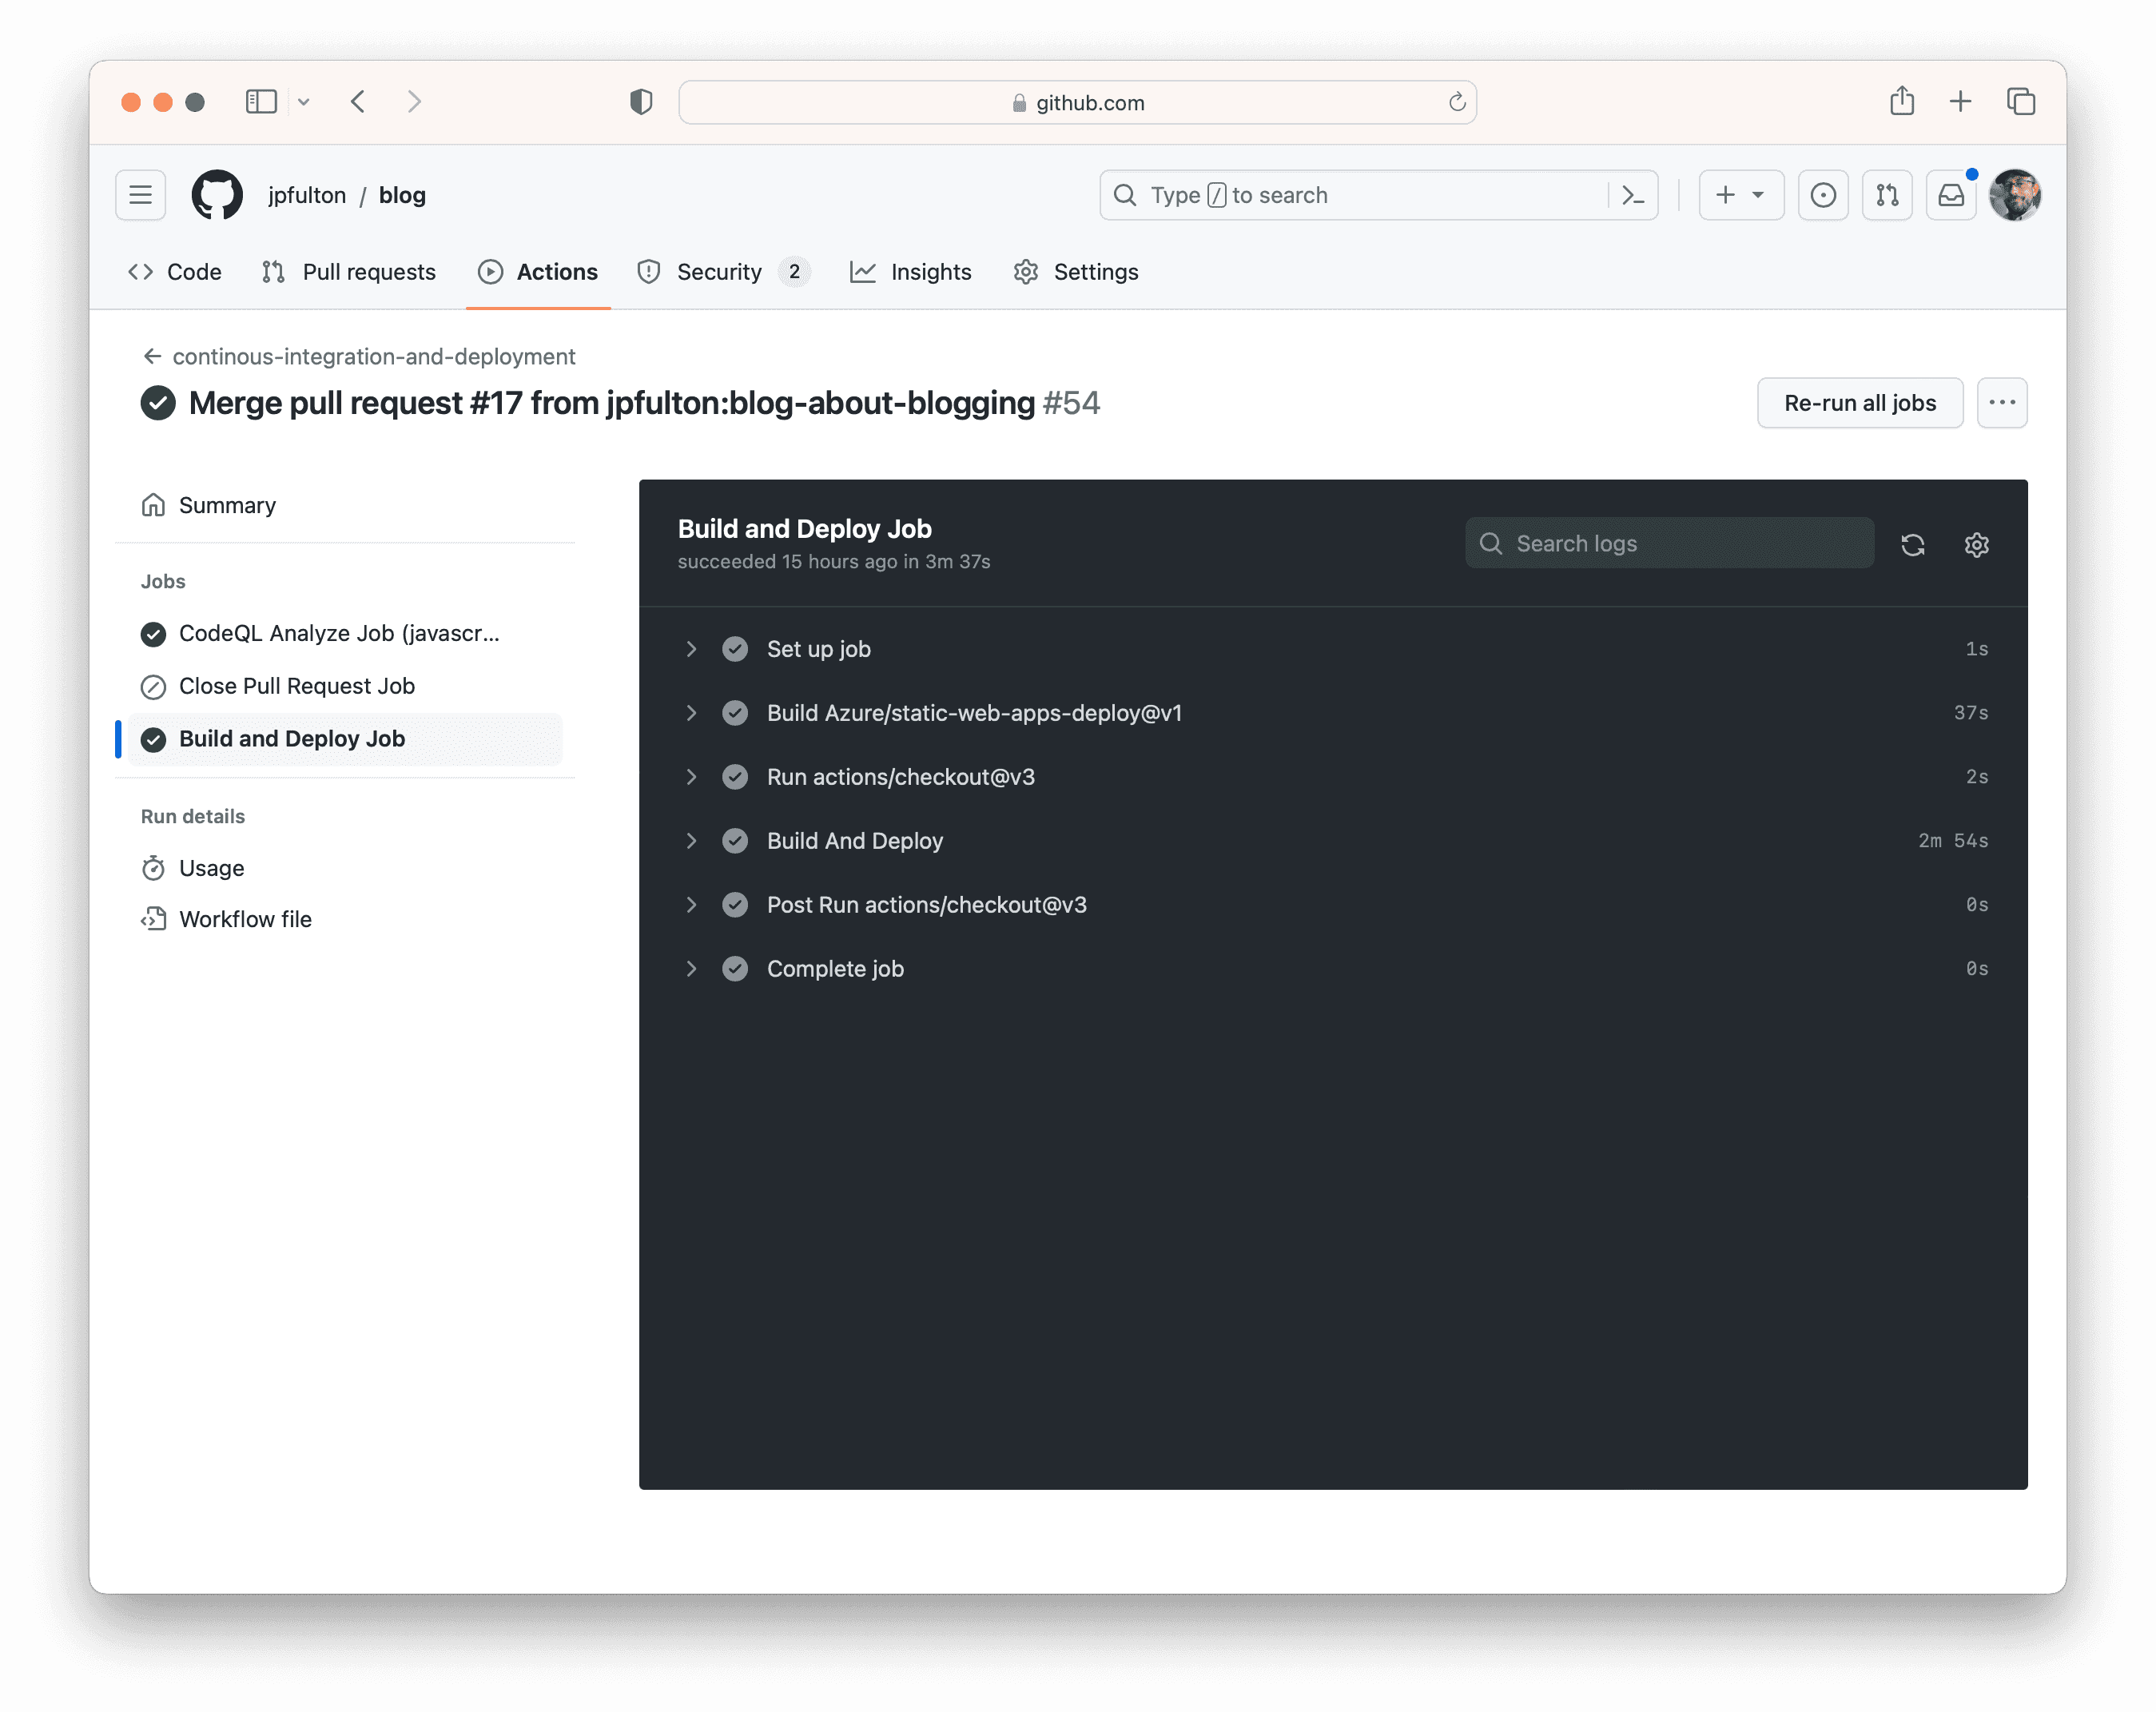2156x1712 pixels.
Task: Open the notifications inbox icon
Action: (x=1950, y=195)
